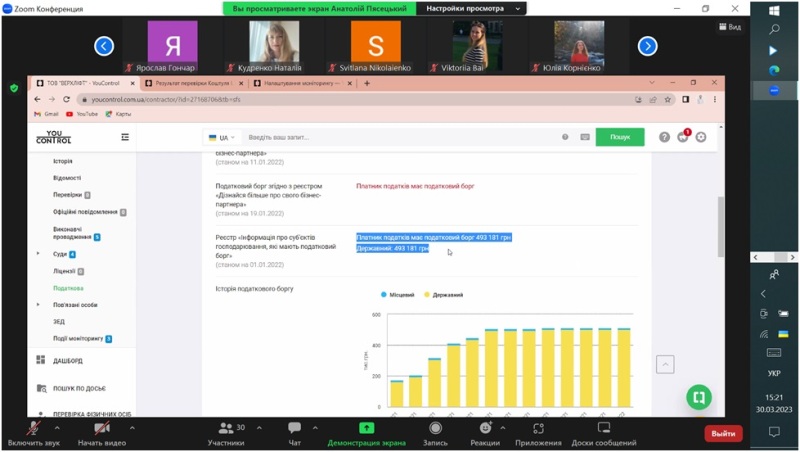800x452 pixels.
Task: Run a search with the green Пошук button
Action: click(620, 137)
